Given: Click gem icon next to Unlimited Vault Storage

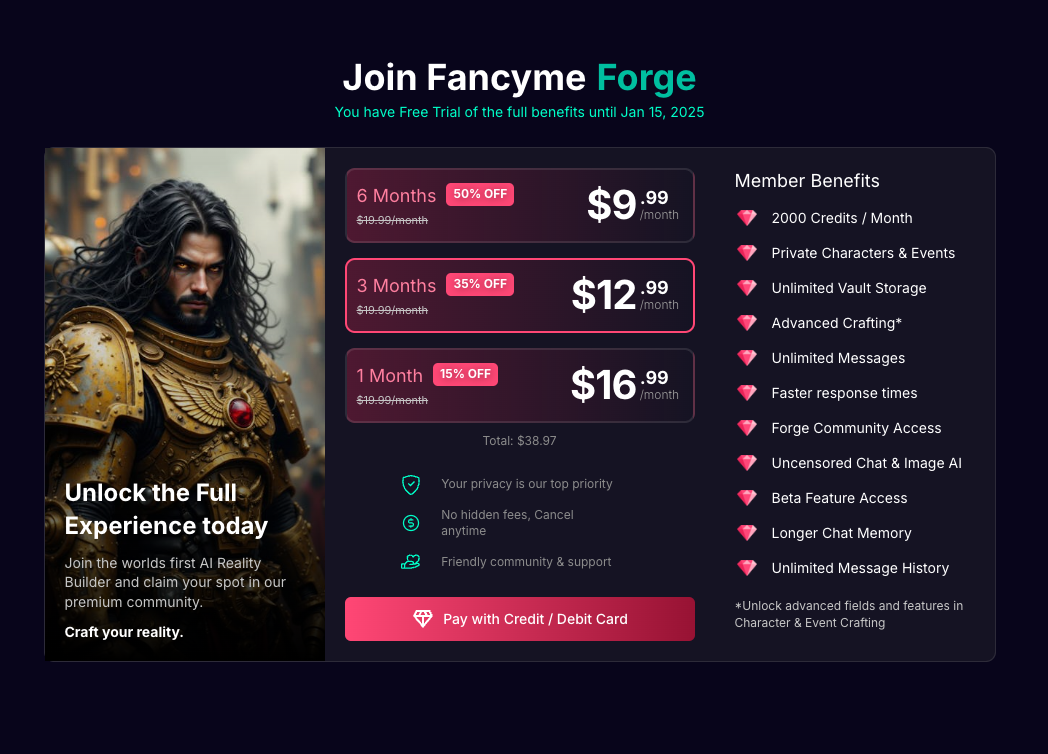Looking at the screenshot, I should [747, 288].
